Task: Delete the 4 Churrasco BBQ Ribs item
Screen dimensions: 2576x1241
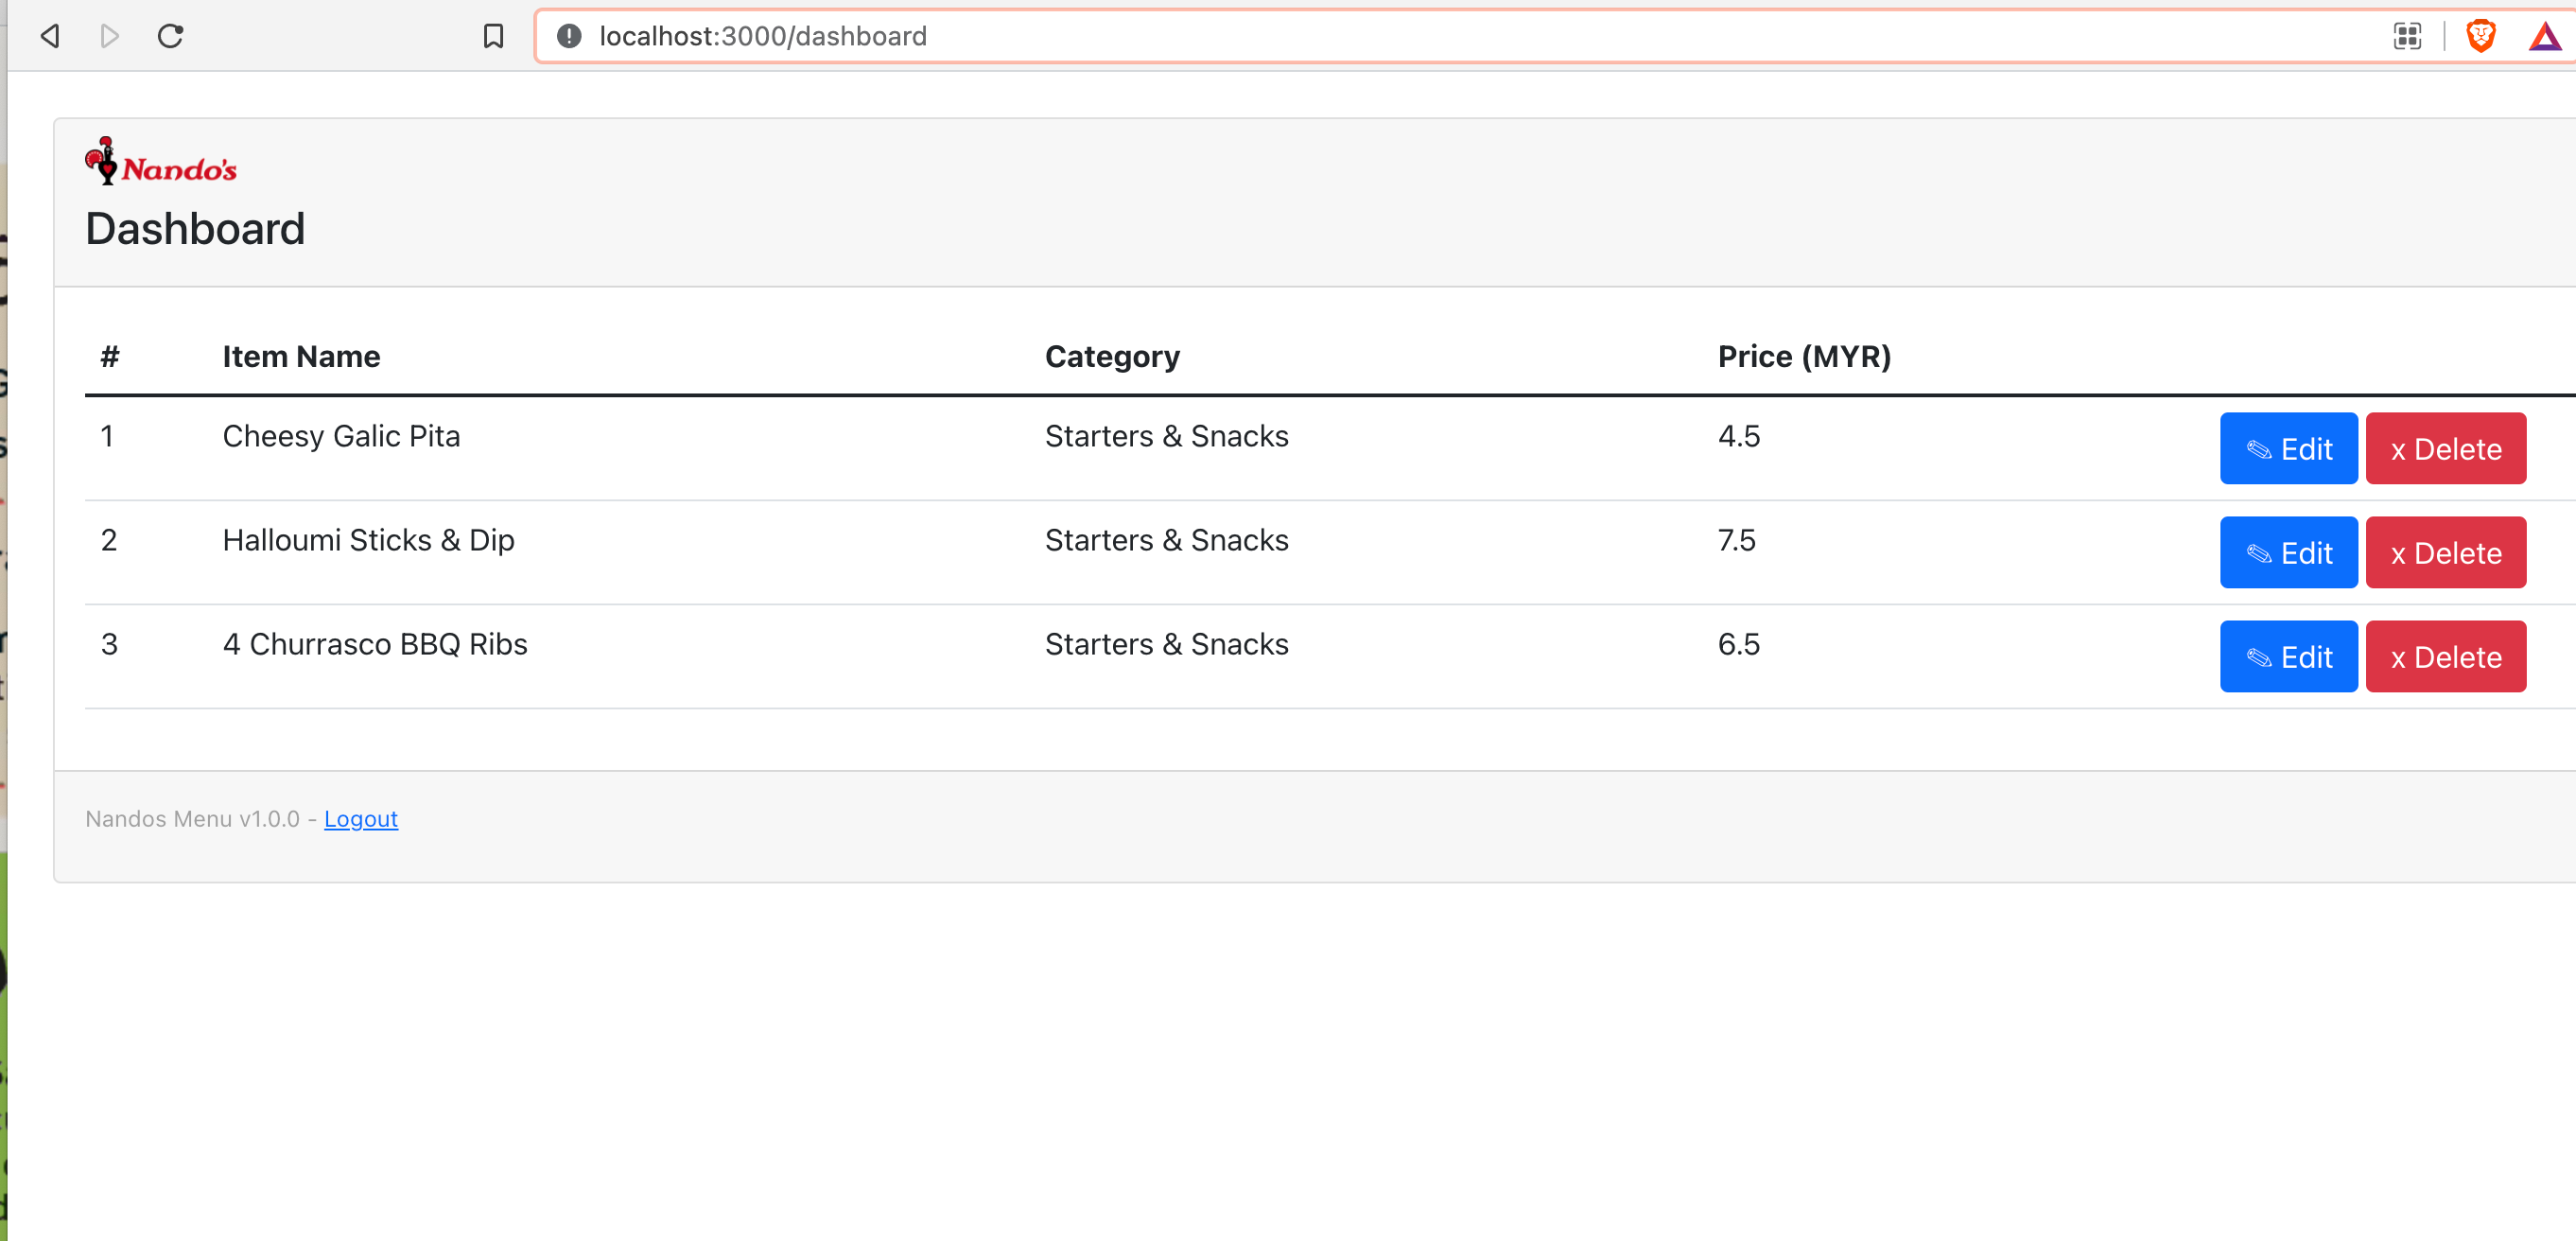Action: [x=2445, y=657]
